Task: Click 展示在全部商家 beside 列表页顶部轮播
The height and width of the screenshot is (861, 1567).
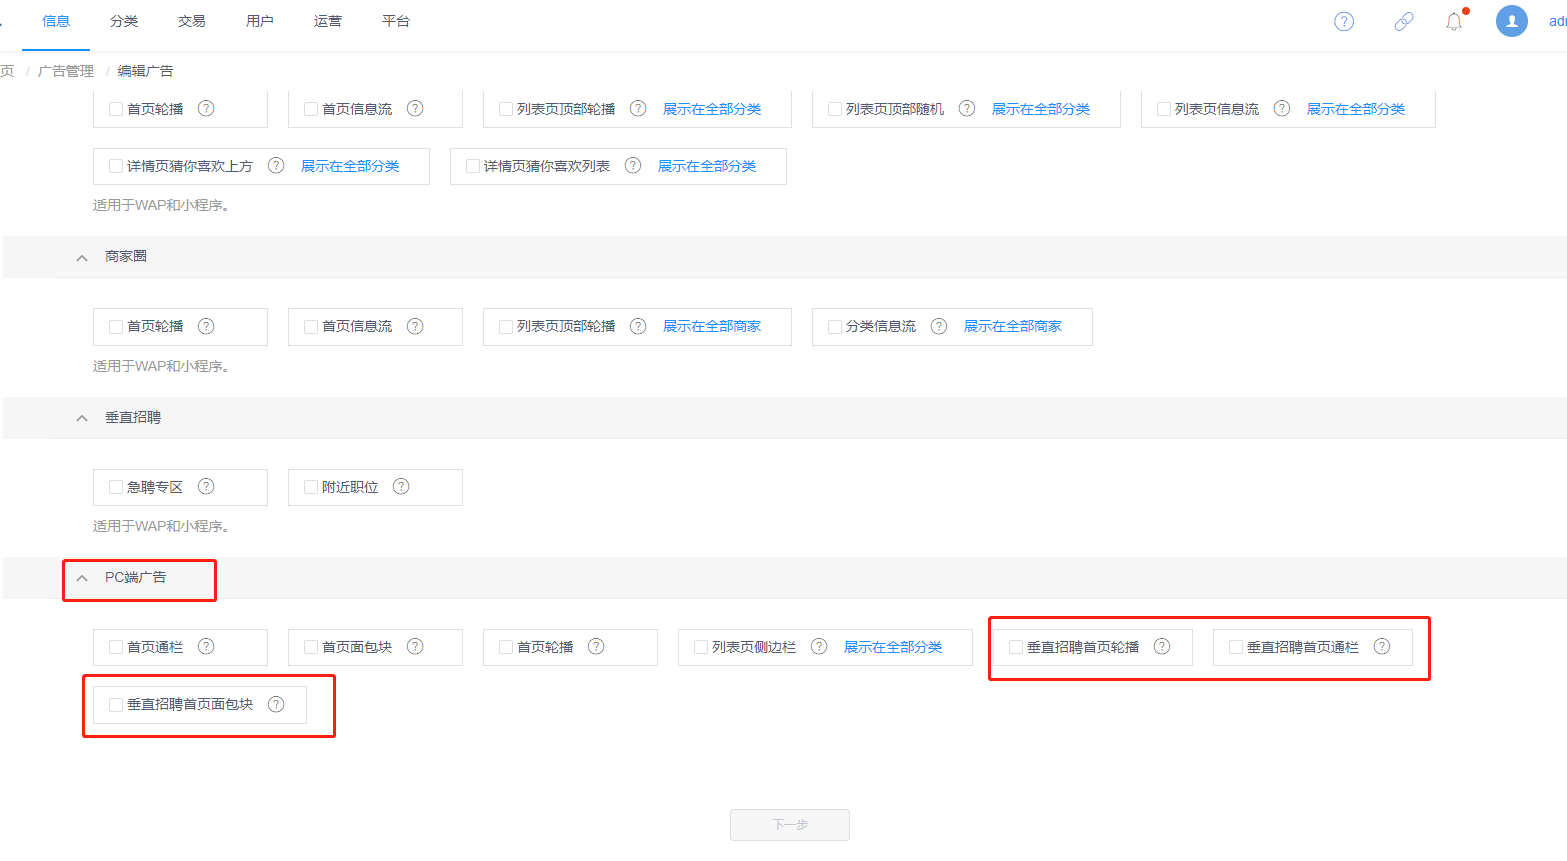Action: pyautogui.click(x=712, y=326)
